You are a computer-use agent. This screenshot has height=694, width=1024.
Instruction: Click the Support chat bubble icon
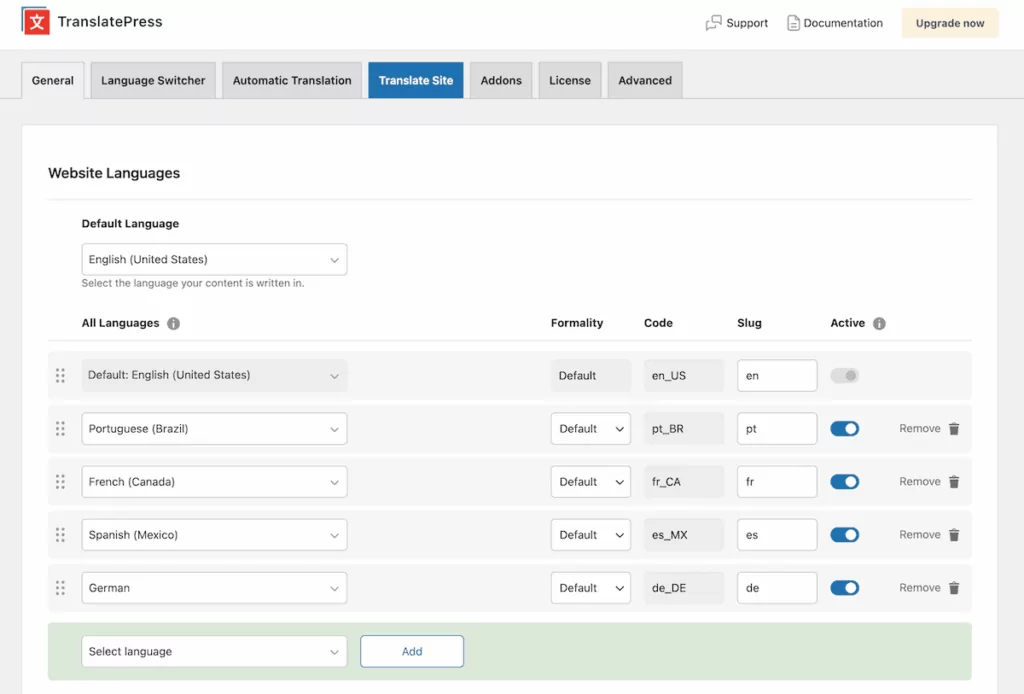click(713, 23)
